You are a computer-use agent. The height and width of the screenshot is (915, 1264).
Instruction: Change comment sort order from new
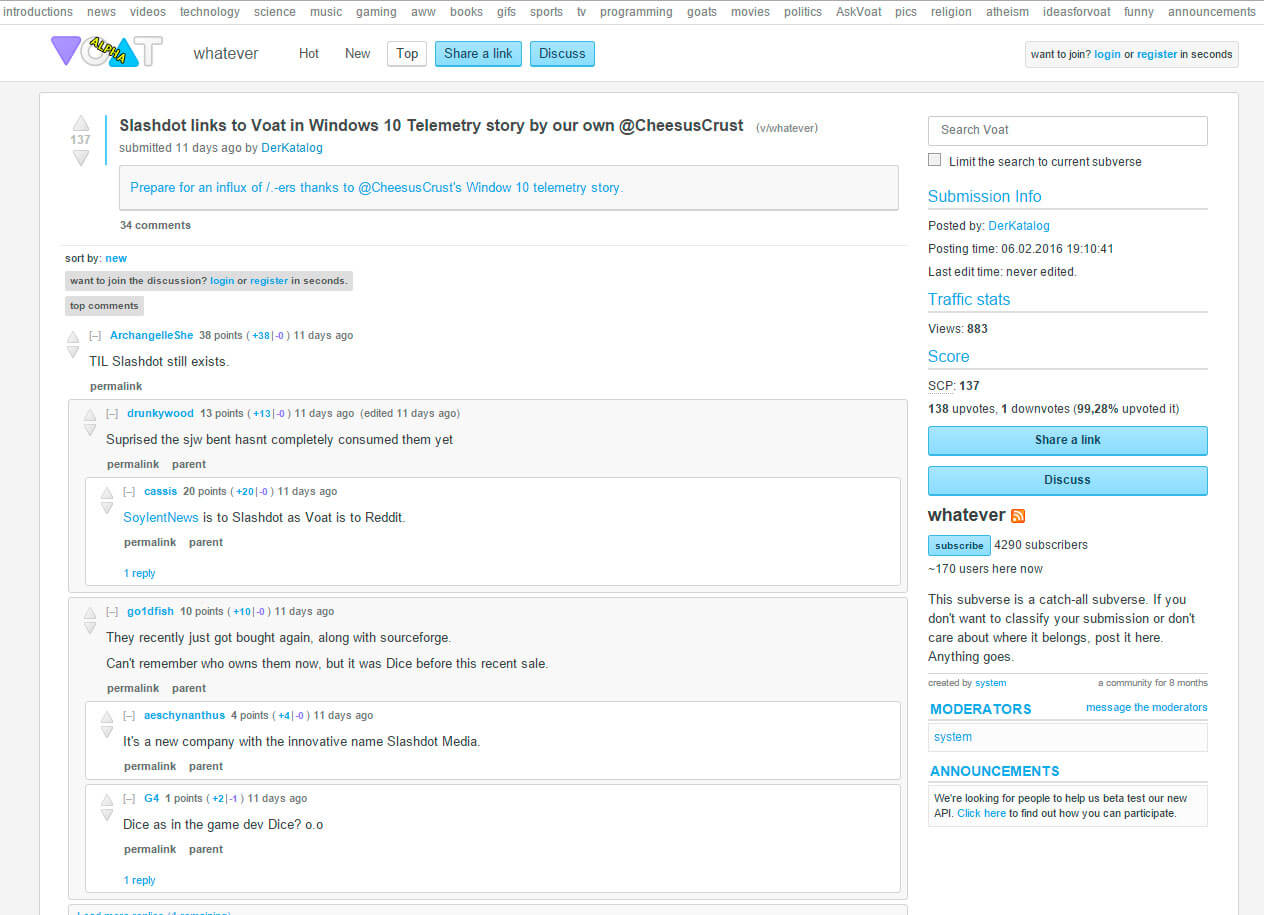116,258
